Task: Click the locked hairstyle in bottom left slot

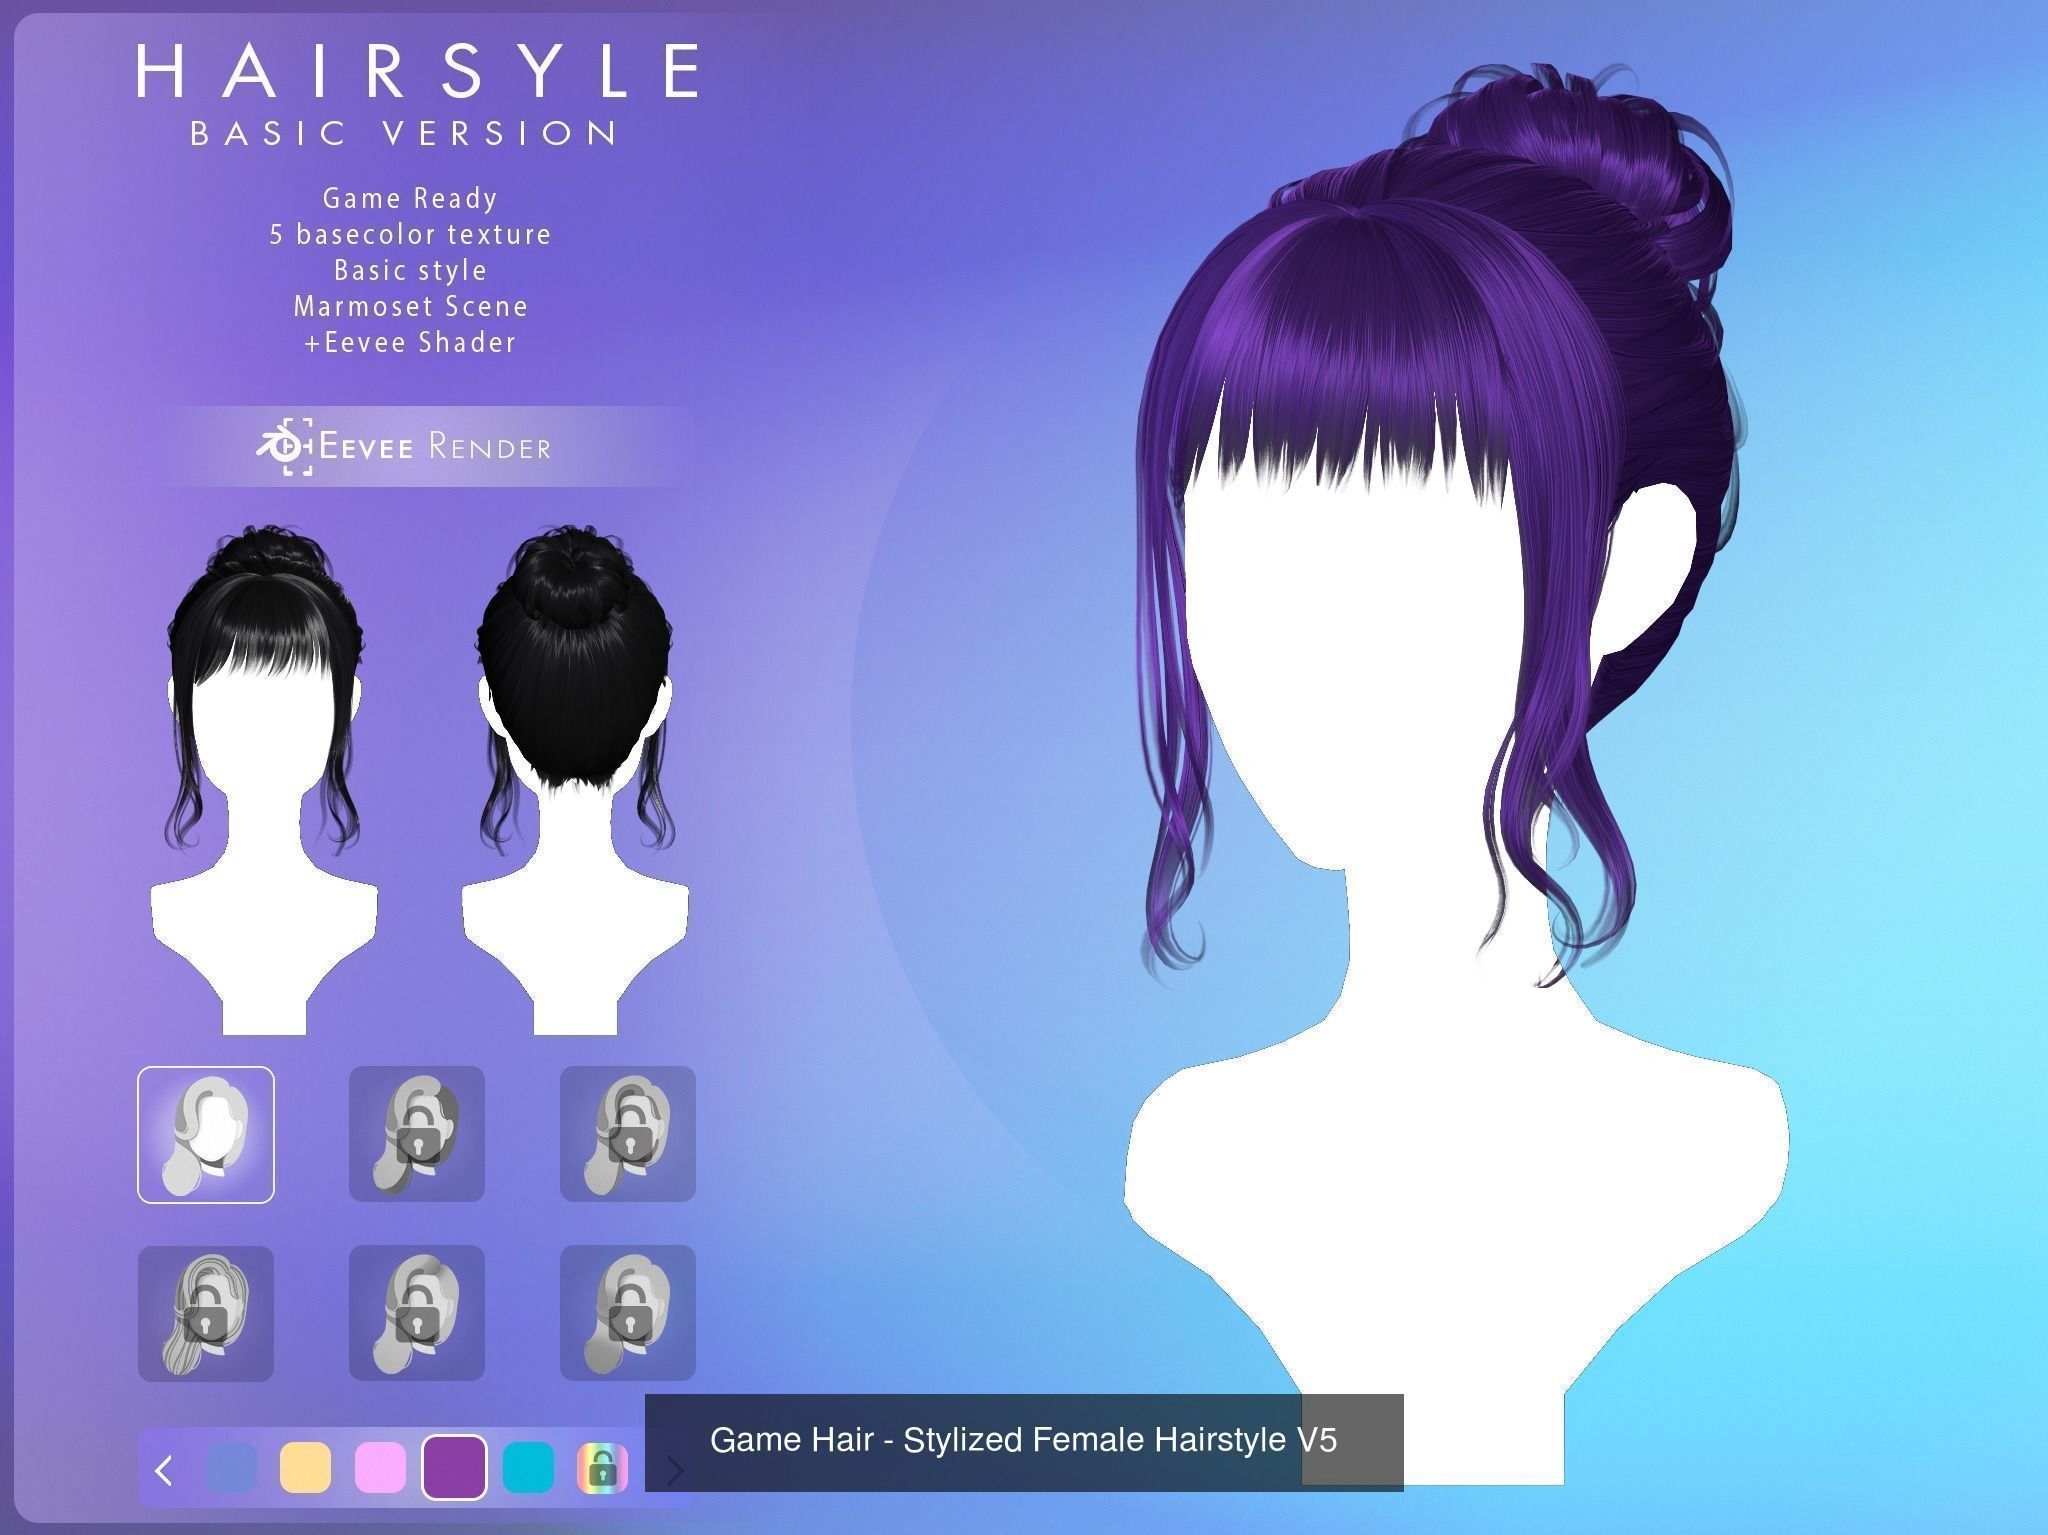Action: (206, 1313)
